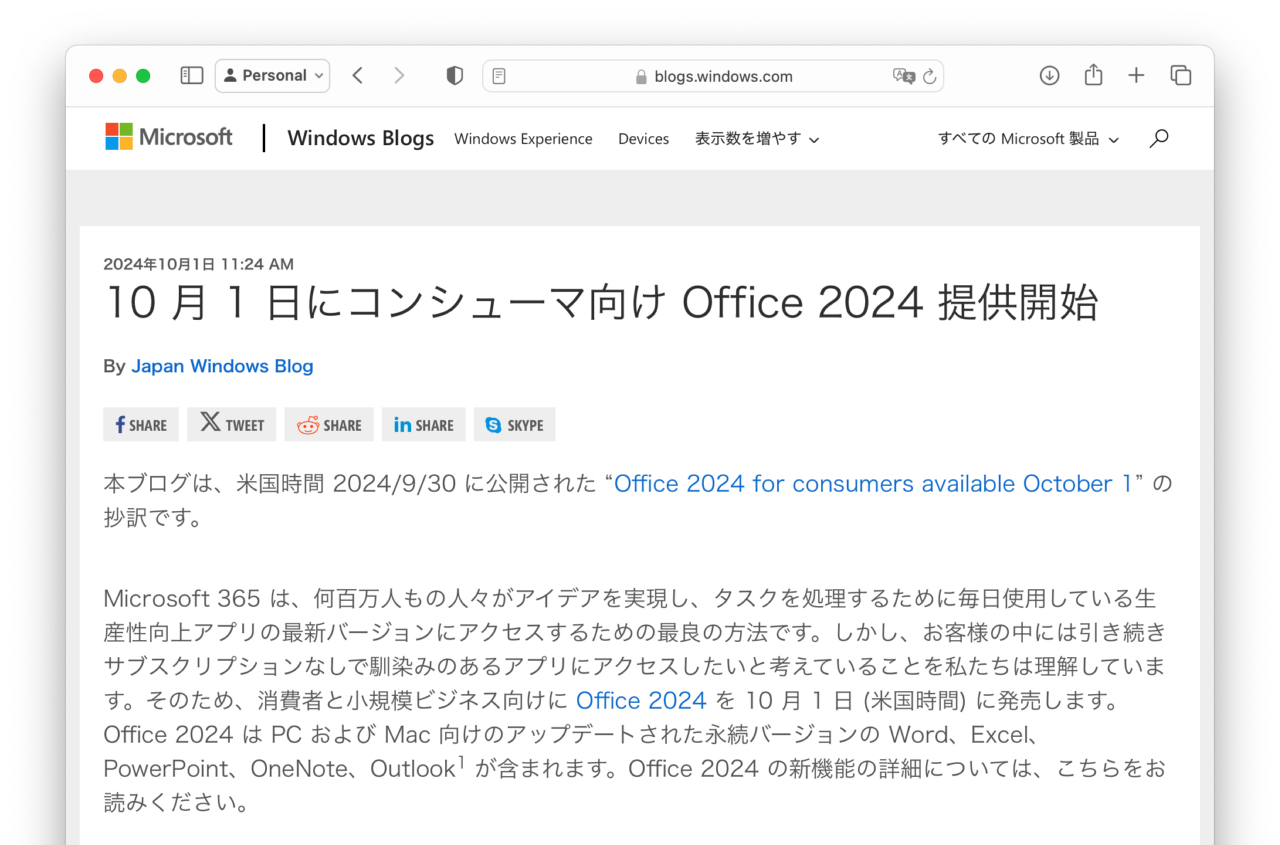Show the tab overview
Viewport: 1280px width, 845px height.
click(x=1181, y=76)
